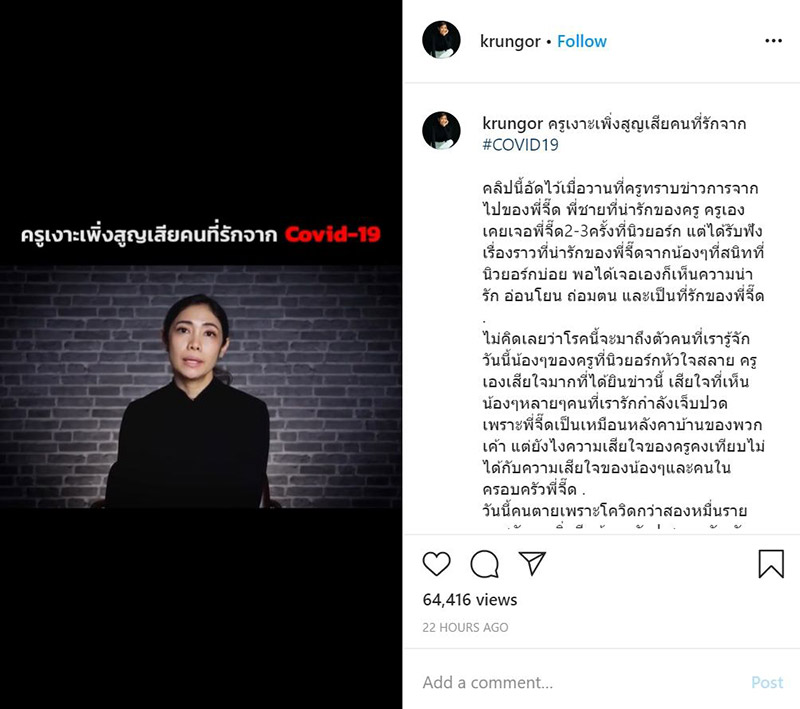This screenshot has width=800, height=709.
Task: Open the krungor username in the caption
Action: pyautogui.click(x=512, y=123)
